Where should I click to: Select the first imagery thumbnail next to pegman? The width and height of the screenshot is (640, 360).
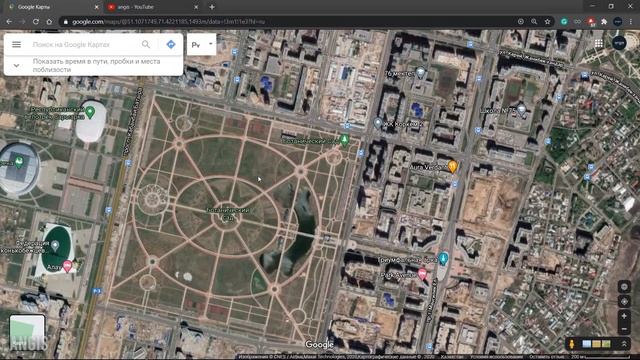point(587,344)
